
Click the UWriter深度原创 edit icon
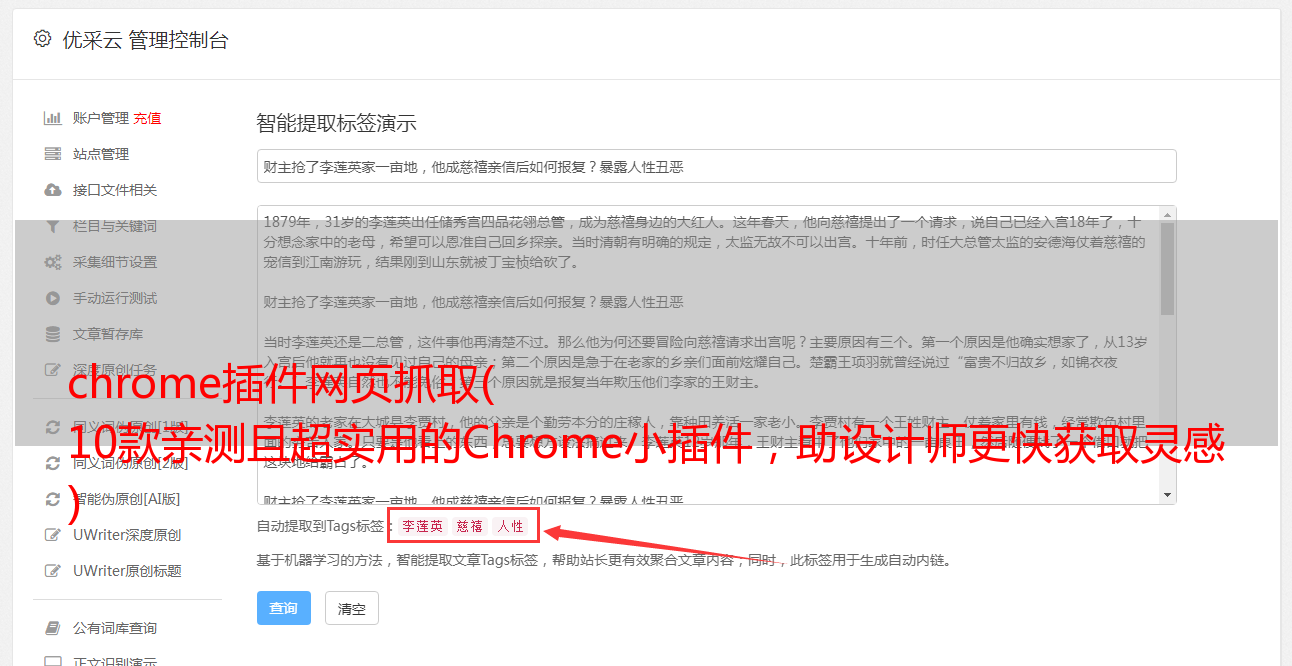click(x=53, y=535)
